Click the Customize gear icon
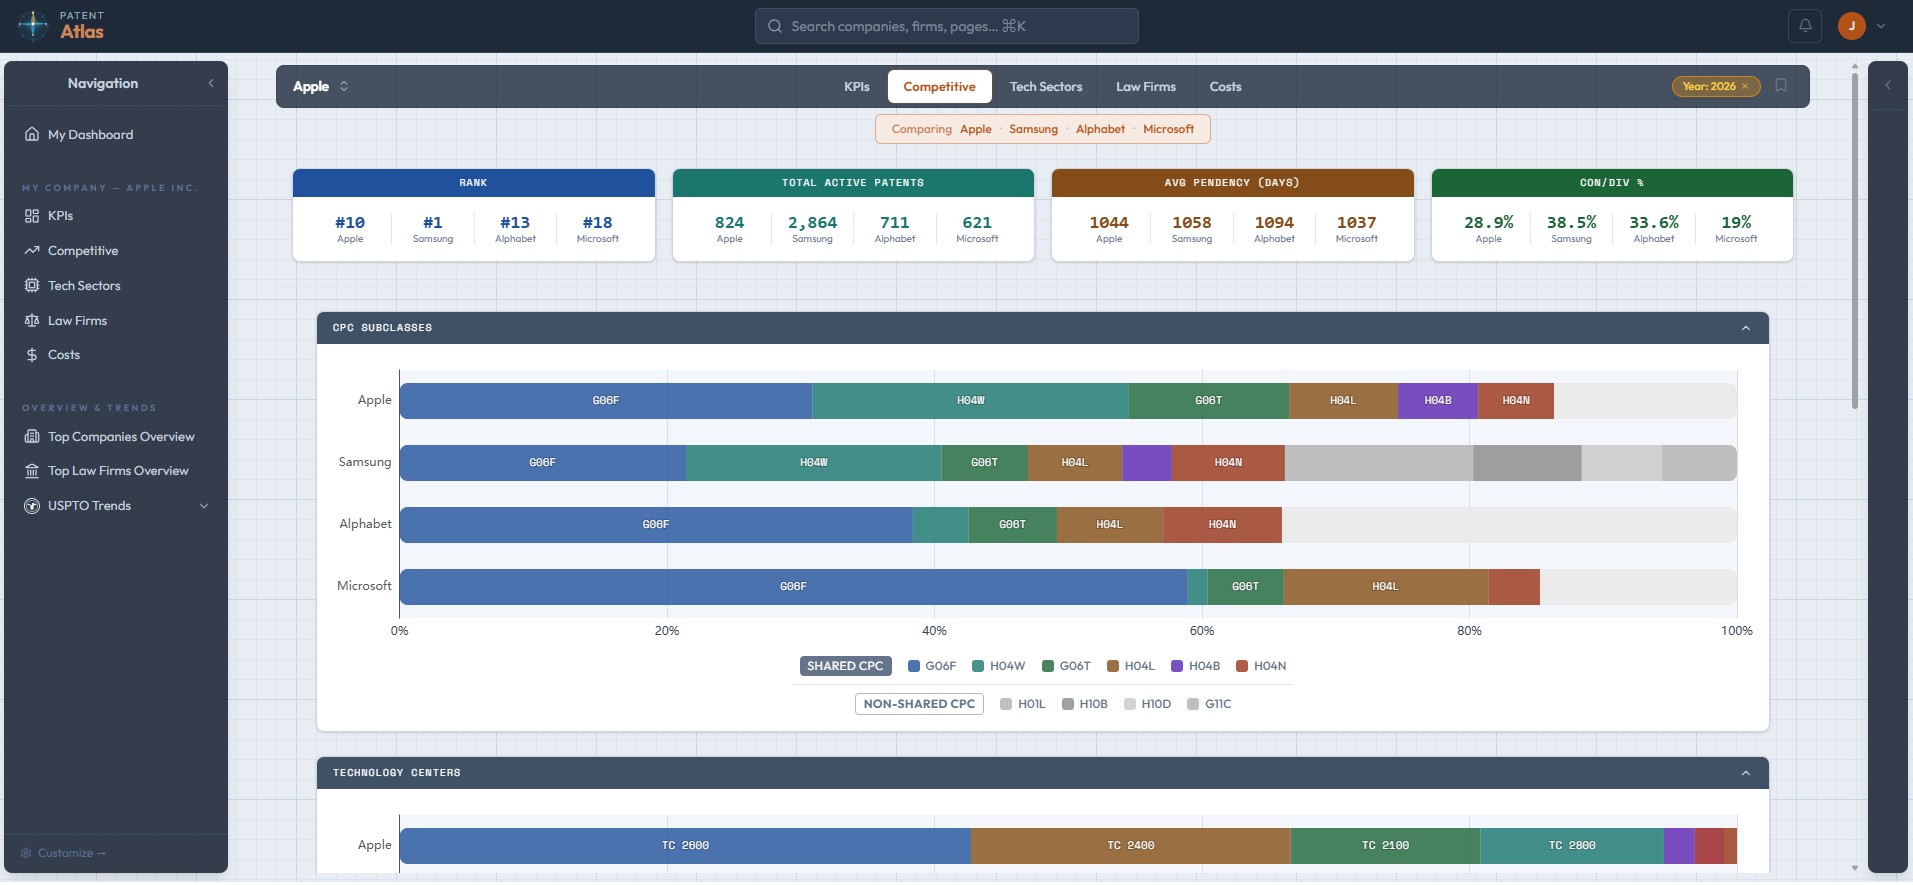The image size is (1913, 885). (27, 853)
